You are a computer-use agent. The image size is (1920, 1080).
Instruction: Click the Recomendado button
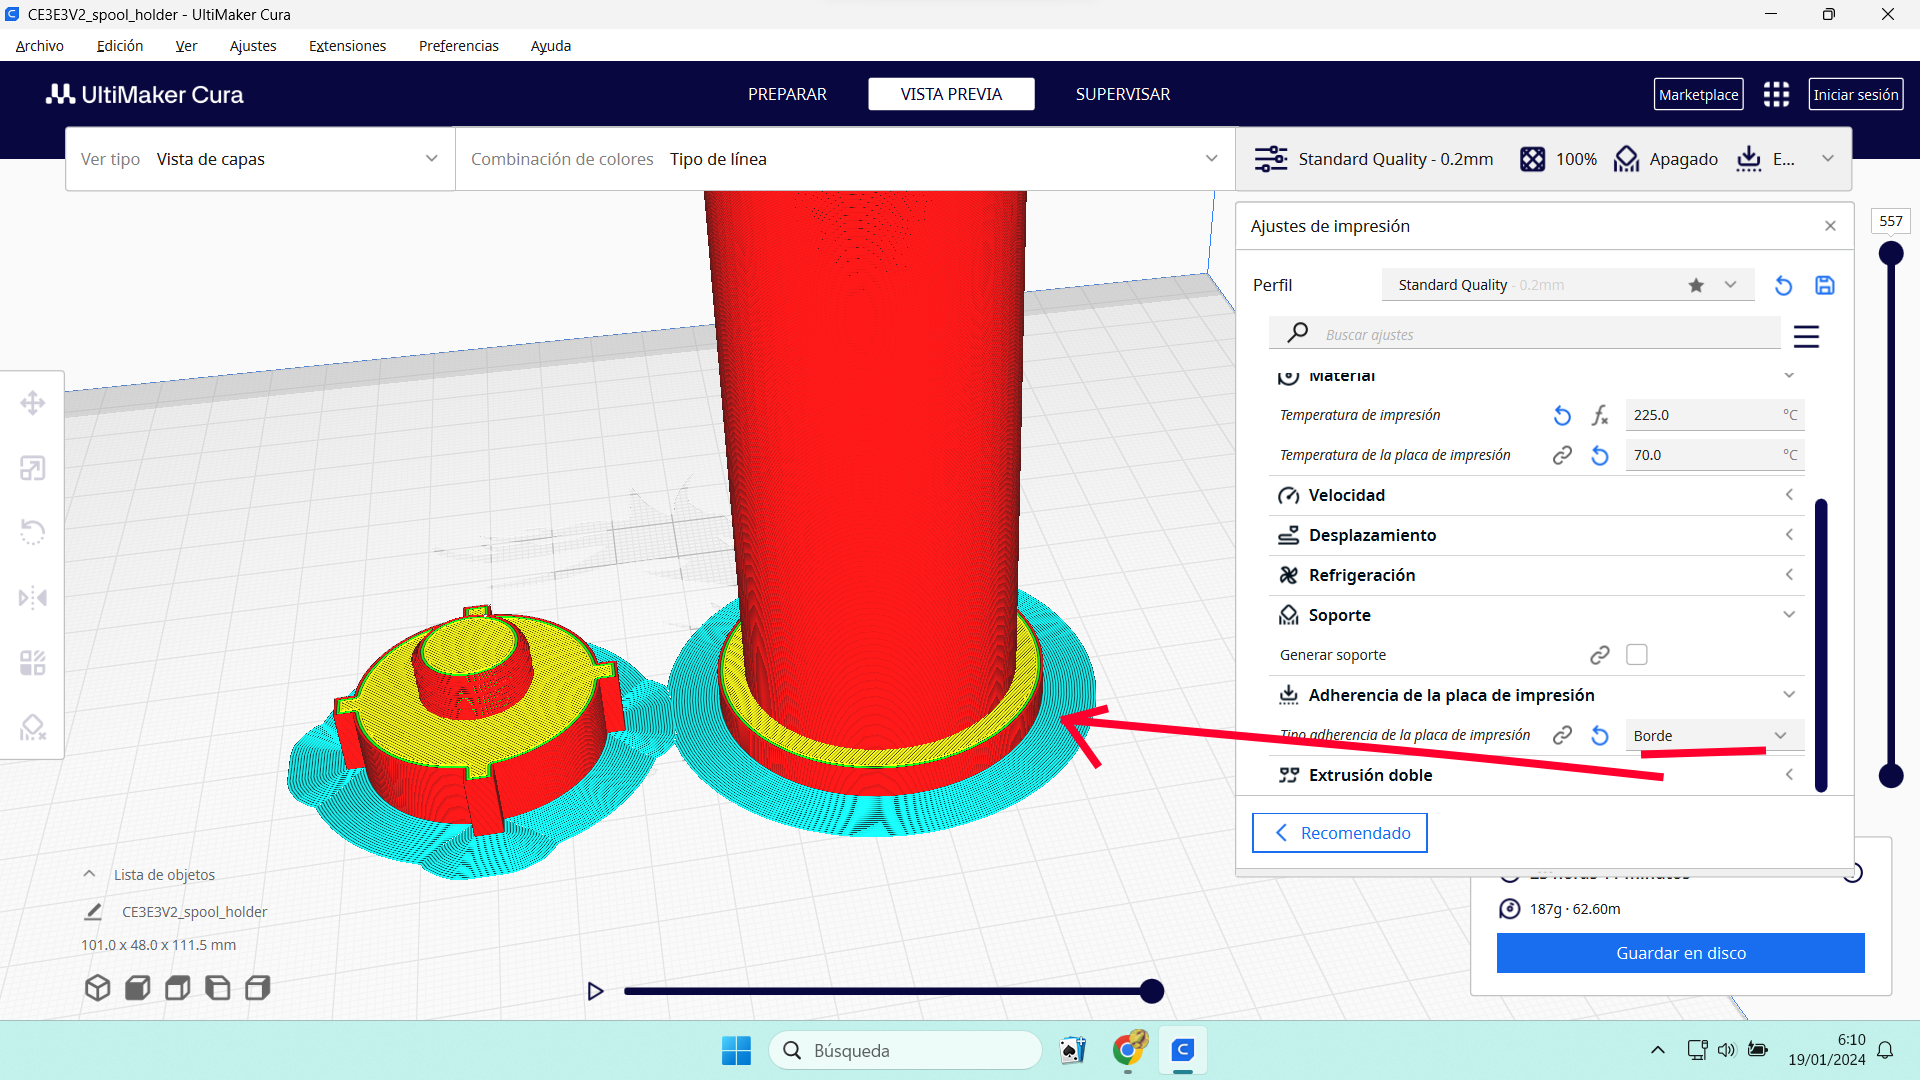[1339, 833]
